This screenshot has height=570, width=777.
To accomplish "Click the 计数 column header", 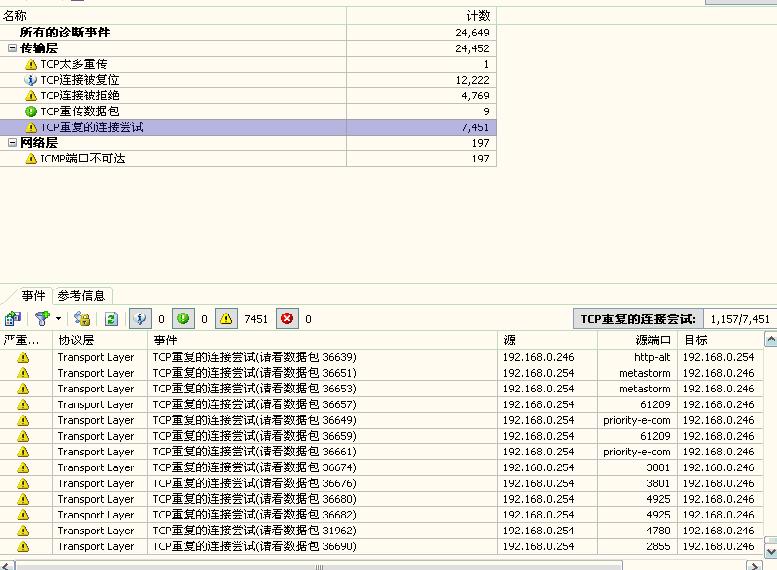I will [x=421, y=16].
